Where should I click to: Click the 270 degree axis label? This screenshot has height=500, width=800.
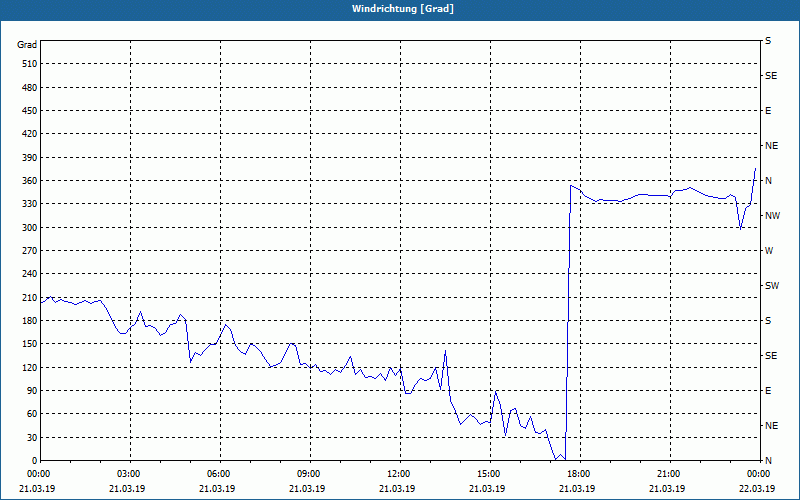click(x=30, y=251)
